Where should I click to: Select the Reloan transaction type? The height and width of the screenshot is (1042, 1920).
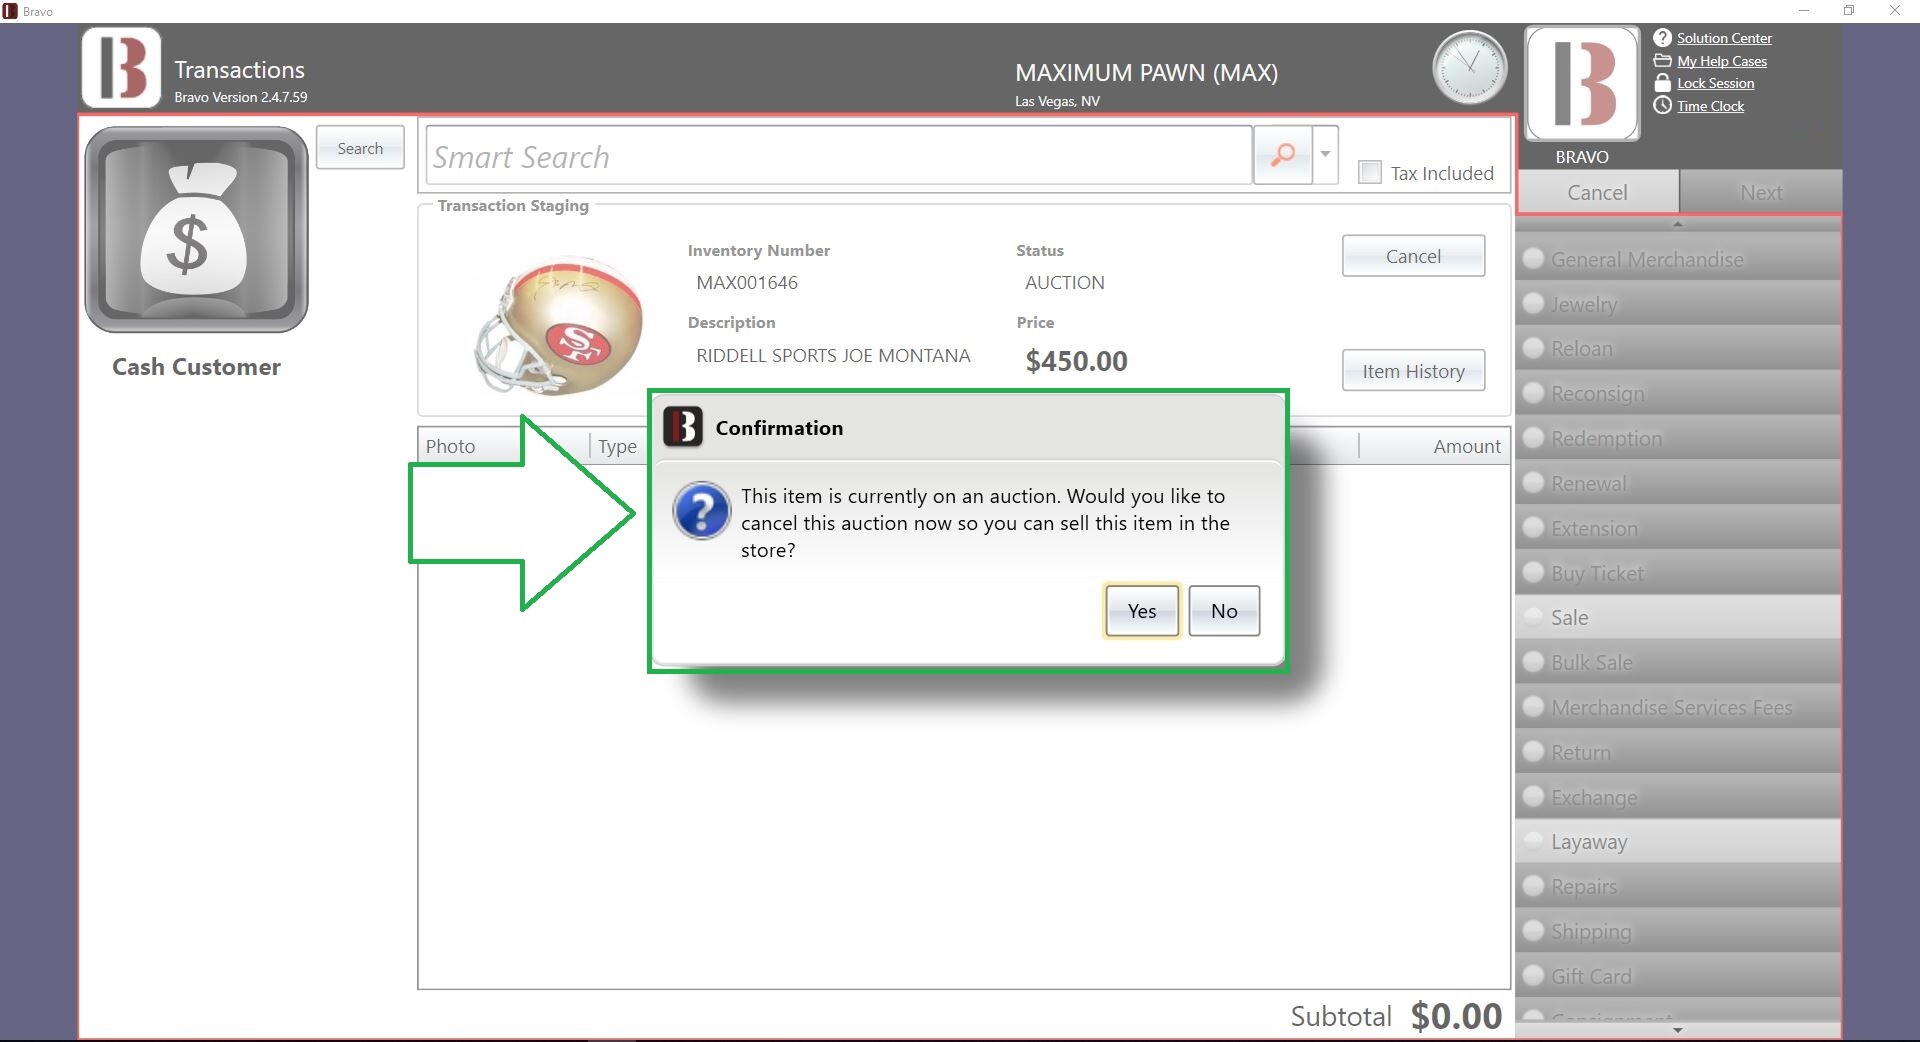1678,348
